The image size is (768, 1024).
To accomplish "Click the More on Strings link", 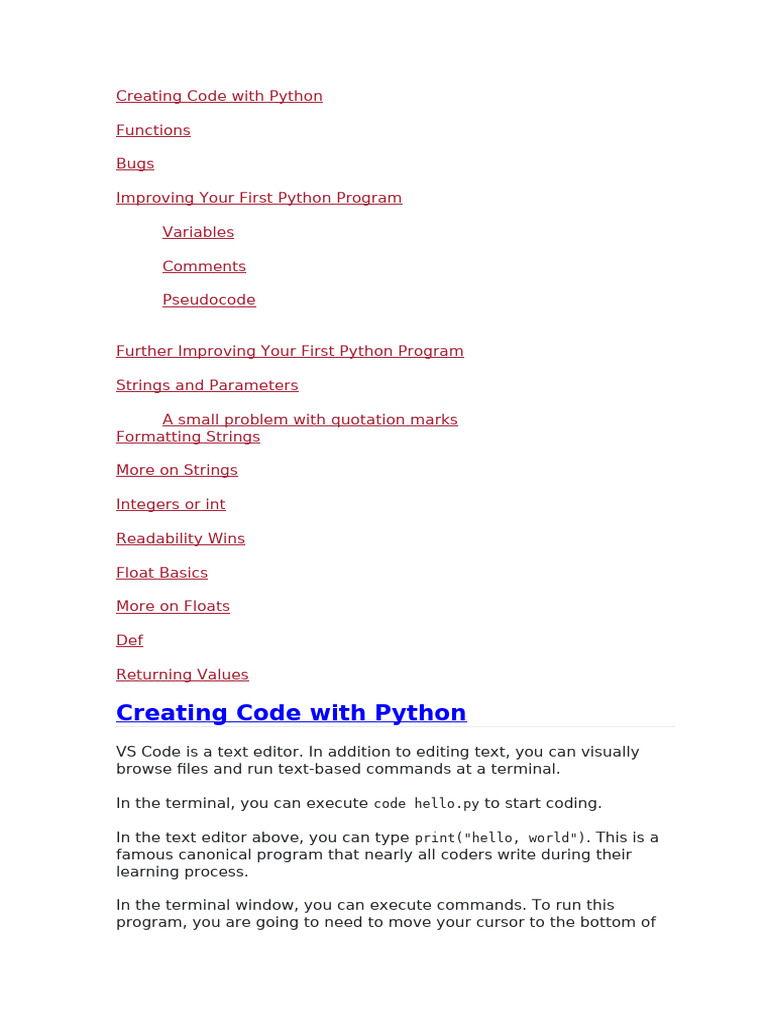I will [177, 470].
